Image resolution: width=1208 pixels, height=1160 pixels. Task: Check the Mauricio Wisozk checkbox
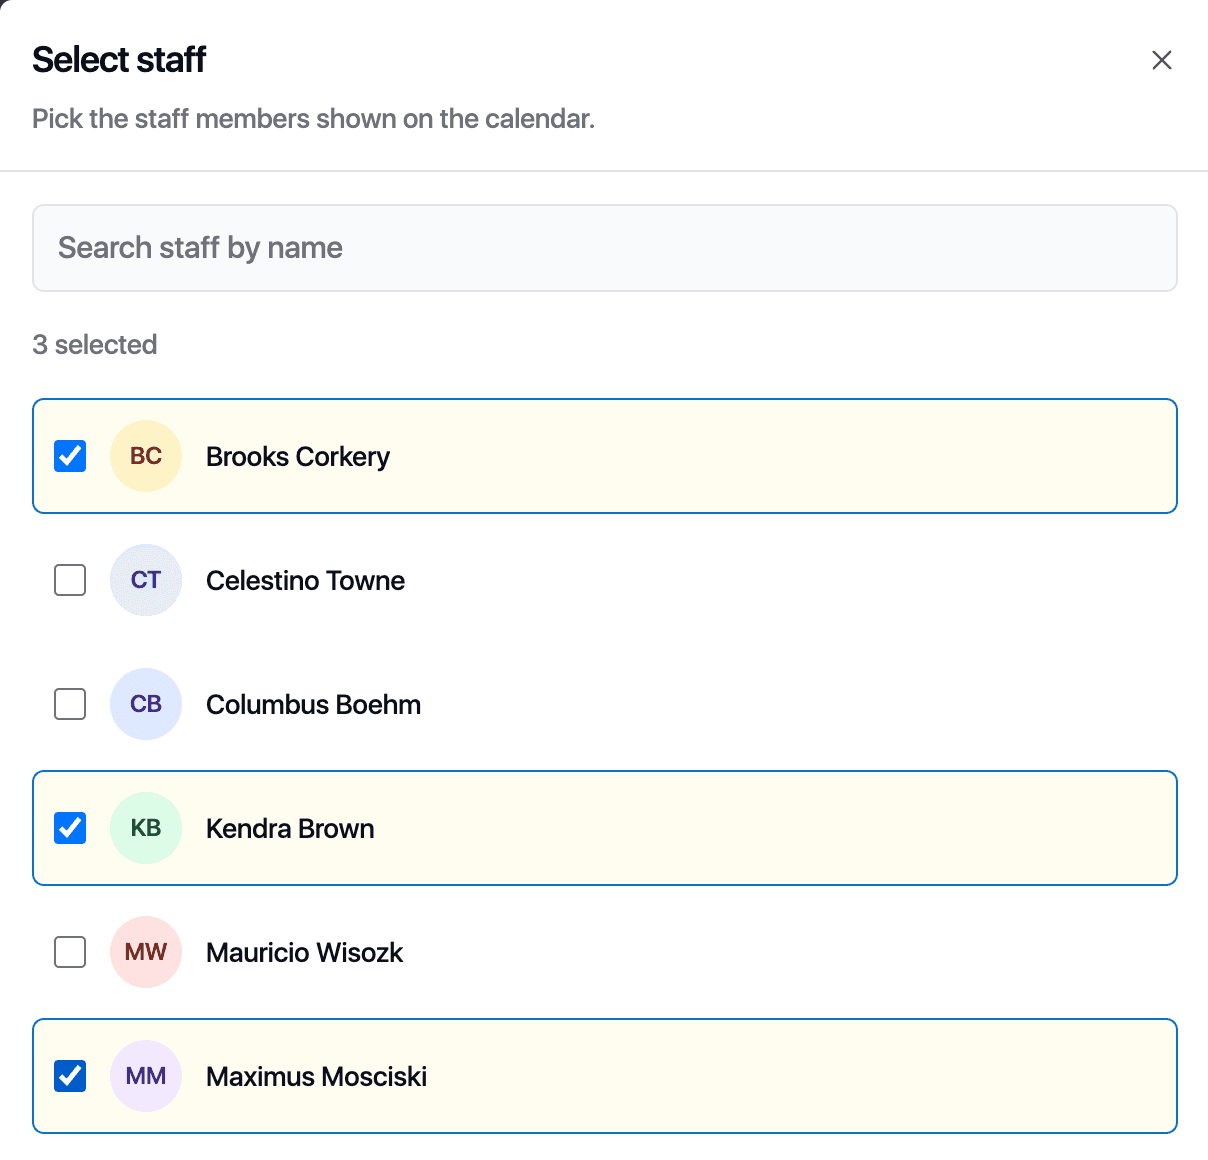[70, 952]
